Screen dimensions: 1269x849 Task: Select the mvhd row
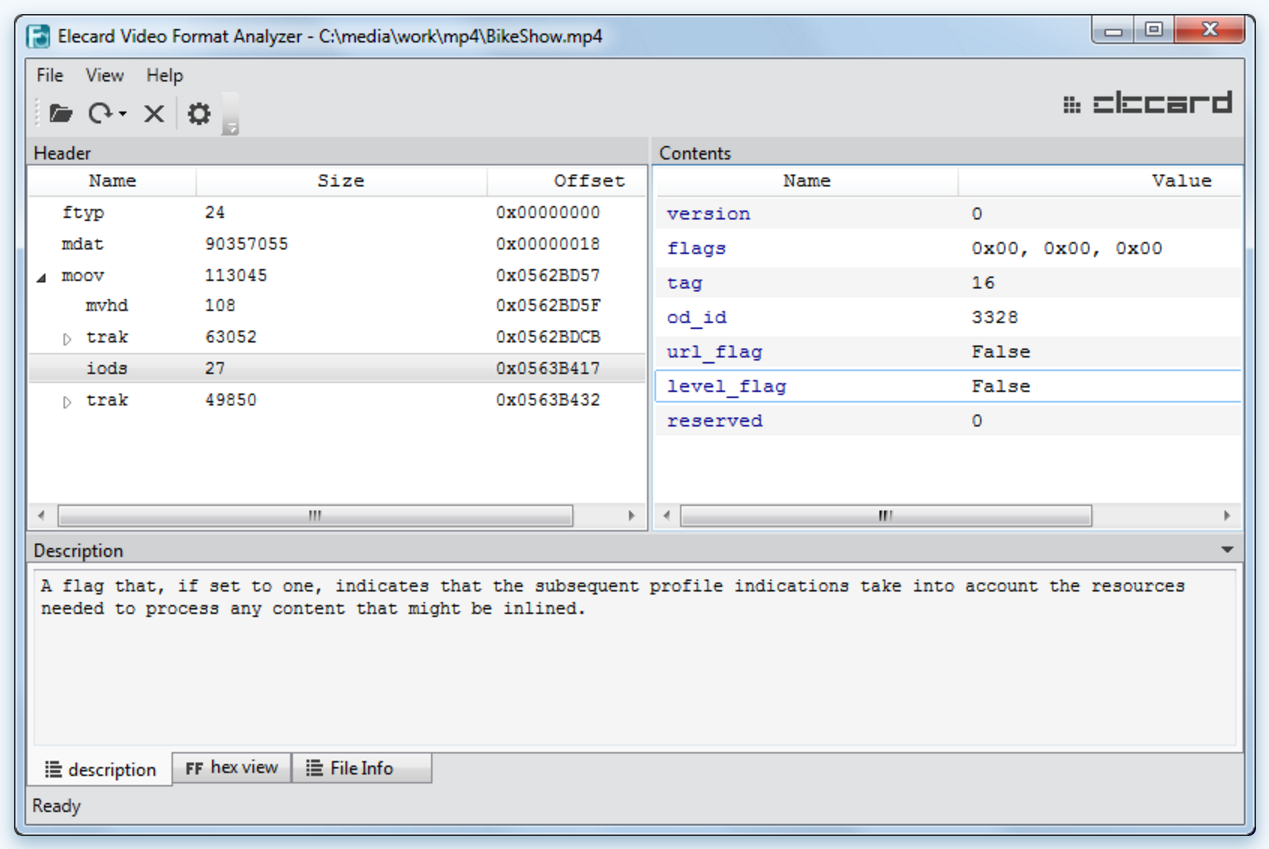point(337,306)
